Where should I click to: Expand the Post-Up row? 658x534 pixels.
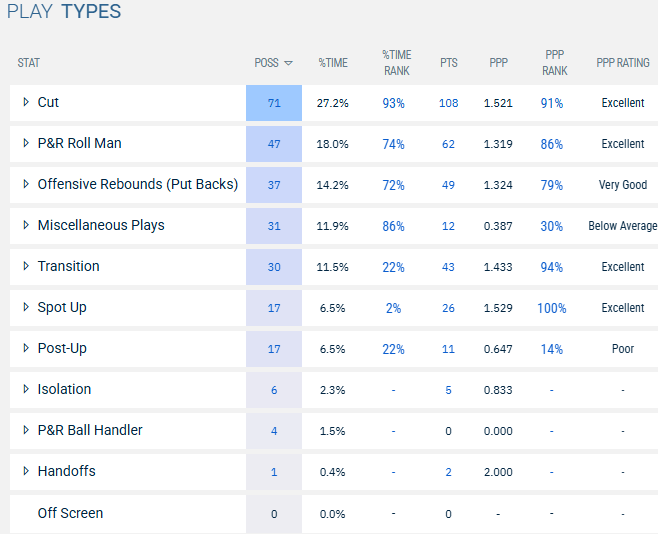tap(26, 348)
